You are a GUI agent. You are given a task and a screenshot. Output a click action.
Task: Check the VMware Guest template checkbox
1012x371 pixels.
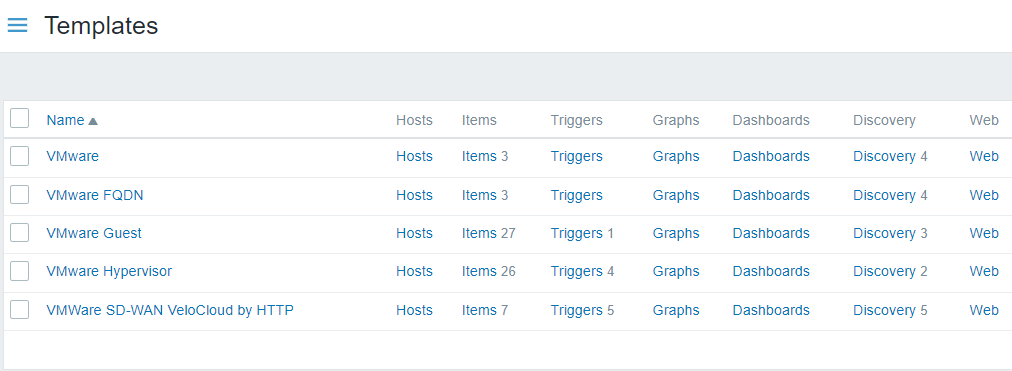(19, 233)
